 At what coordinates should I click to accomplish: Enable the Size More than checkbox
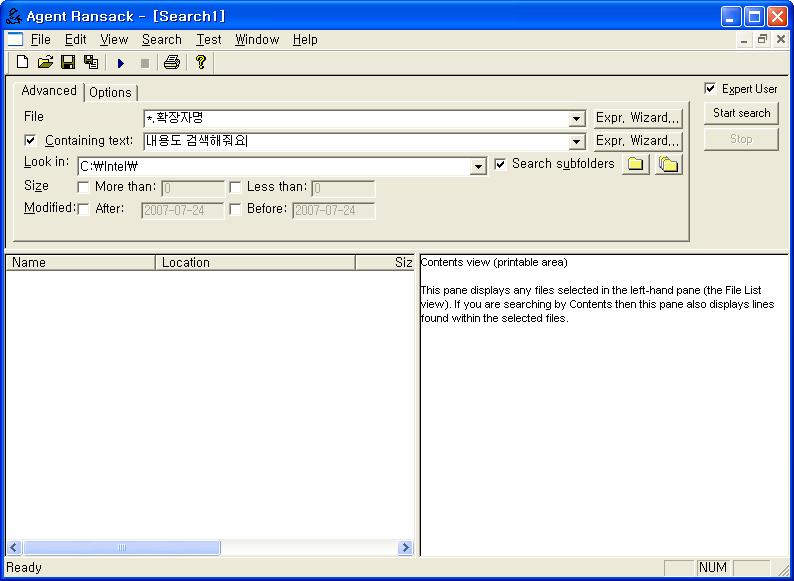[x=83, y=187]
